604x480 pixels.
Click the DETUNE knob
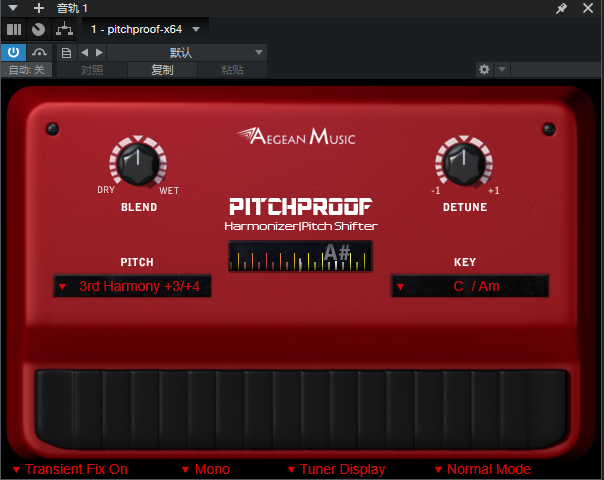[x=463, y=163]
